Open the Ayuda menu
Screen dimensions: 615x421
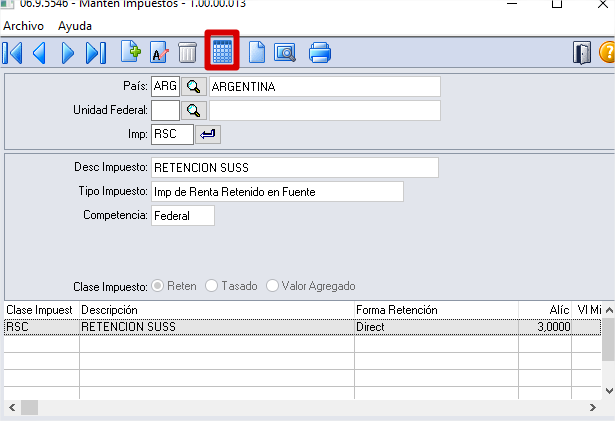click(75, 26)
